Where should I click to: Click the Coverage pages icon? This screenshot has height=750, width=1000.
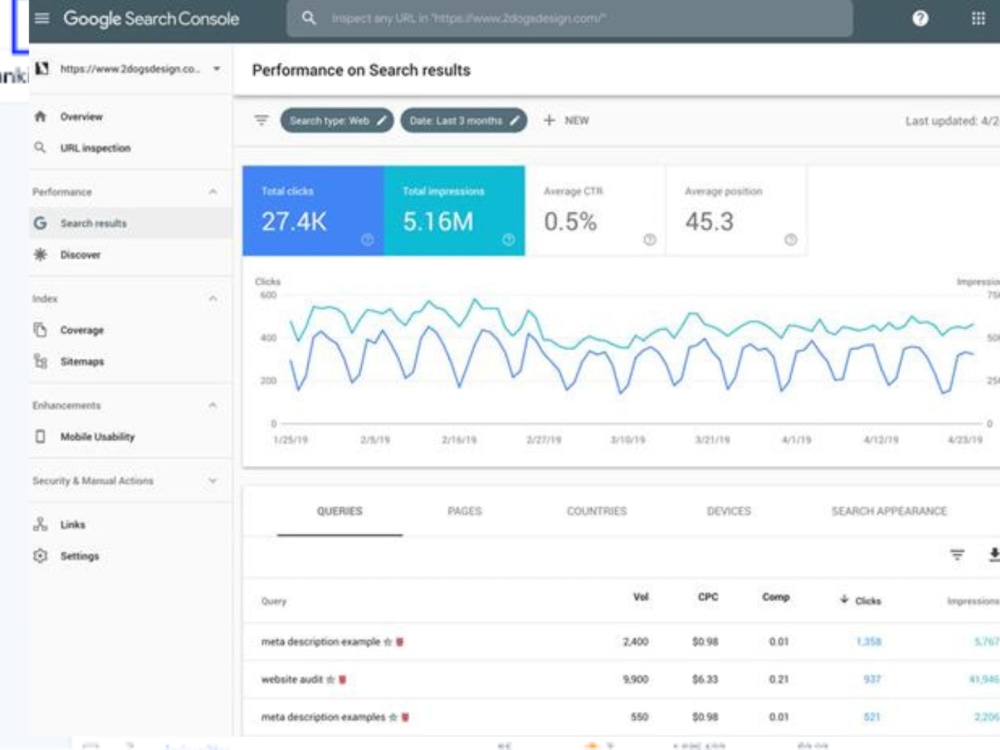pyautogui.click(x=40, y=330)
